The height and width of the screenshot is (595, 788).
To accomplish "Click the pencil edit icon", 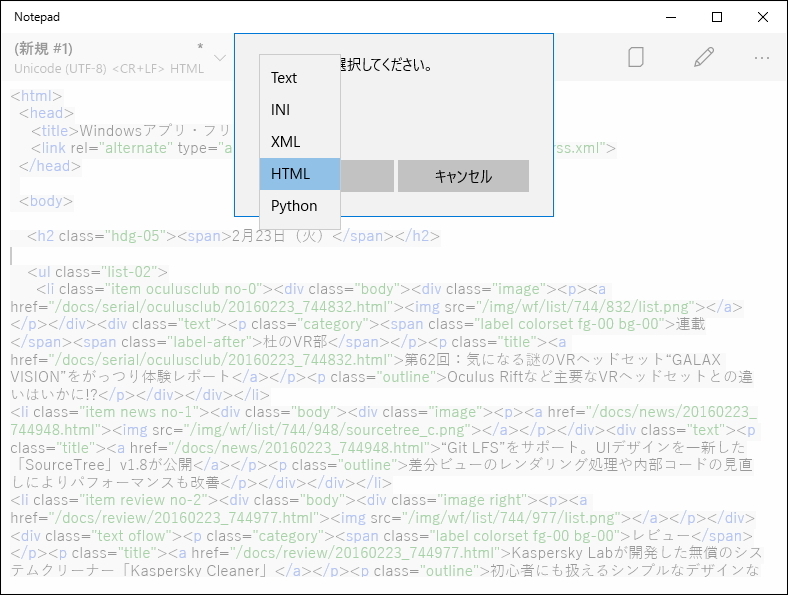I will point(704,57).
